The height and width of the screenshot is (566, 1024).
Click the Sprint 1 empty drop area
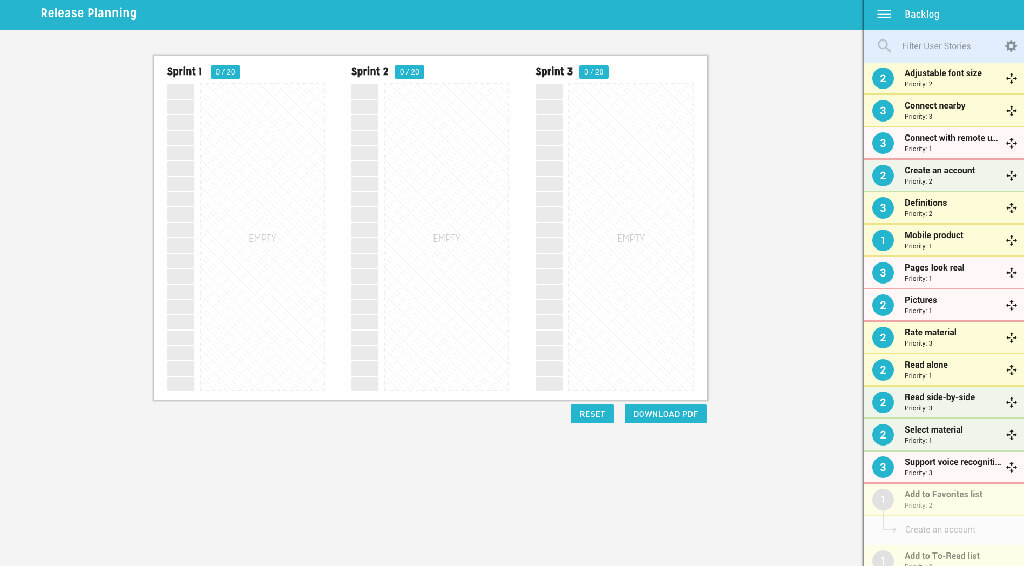tap(262, 238)
